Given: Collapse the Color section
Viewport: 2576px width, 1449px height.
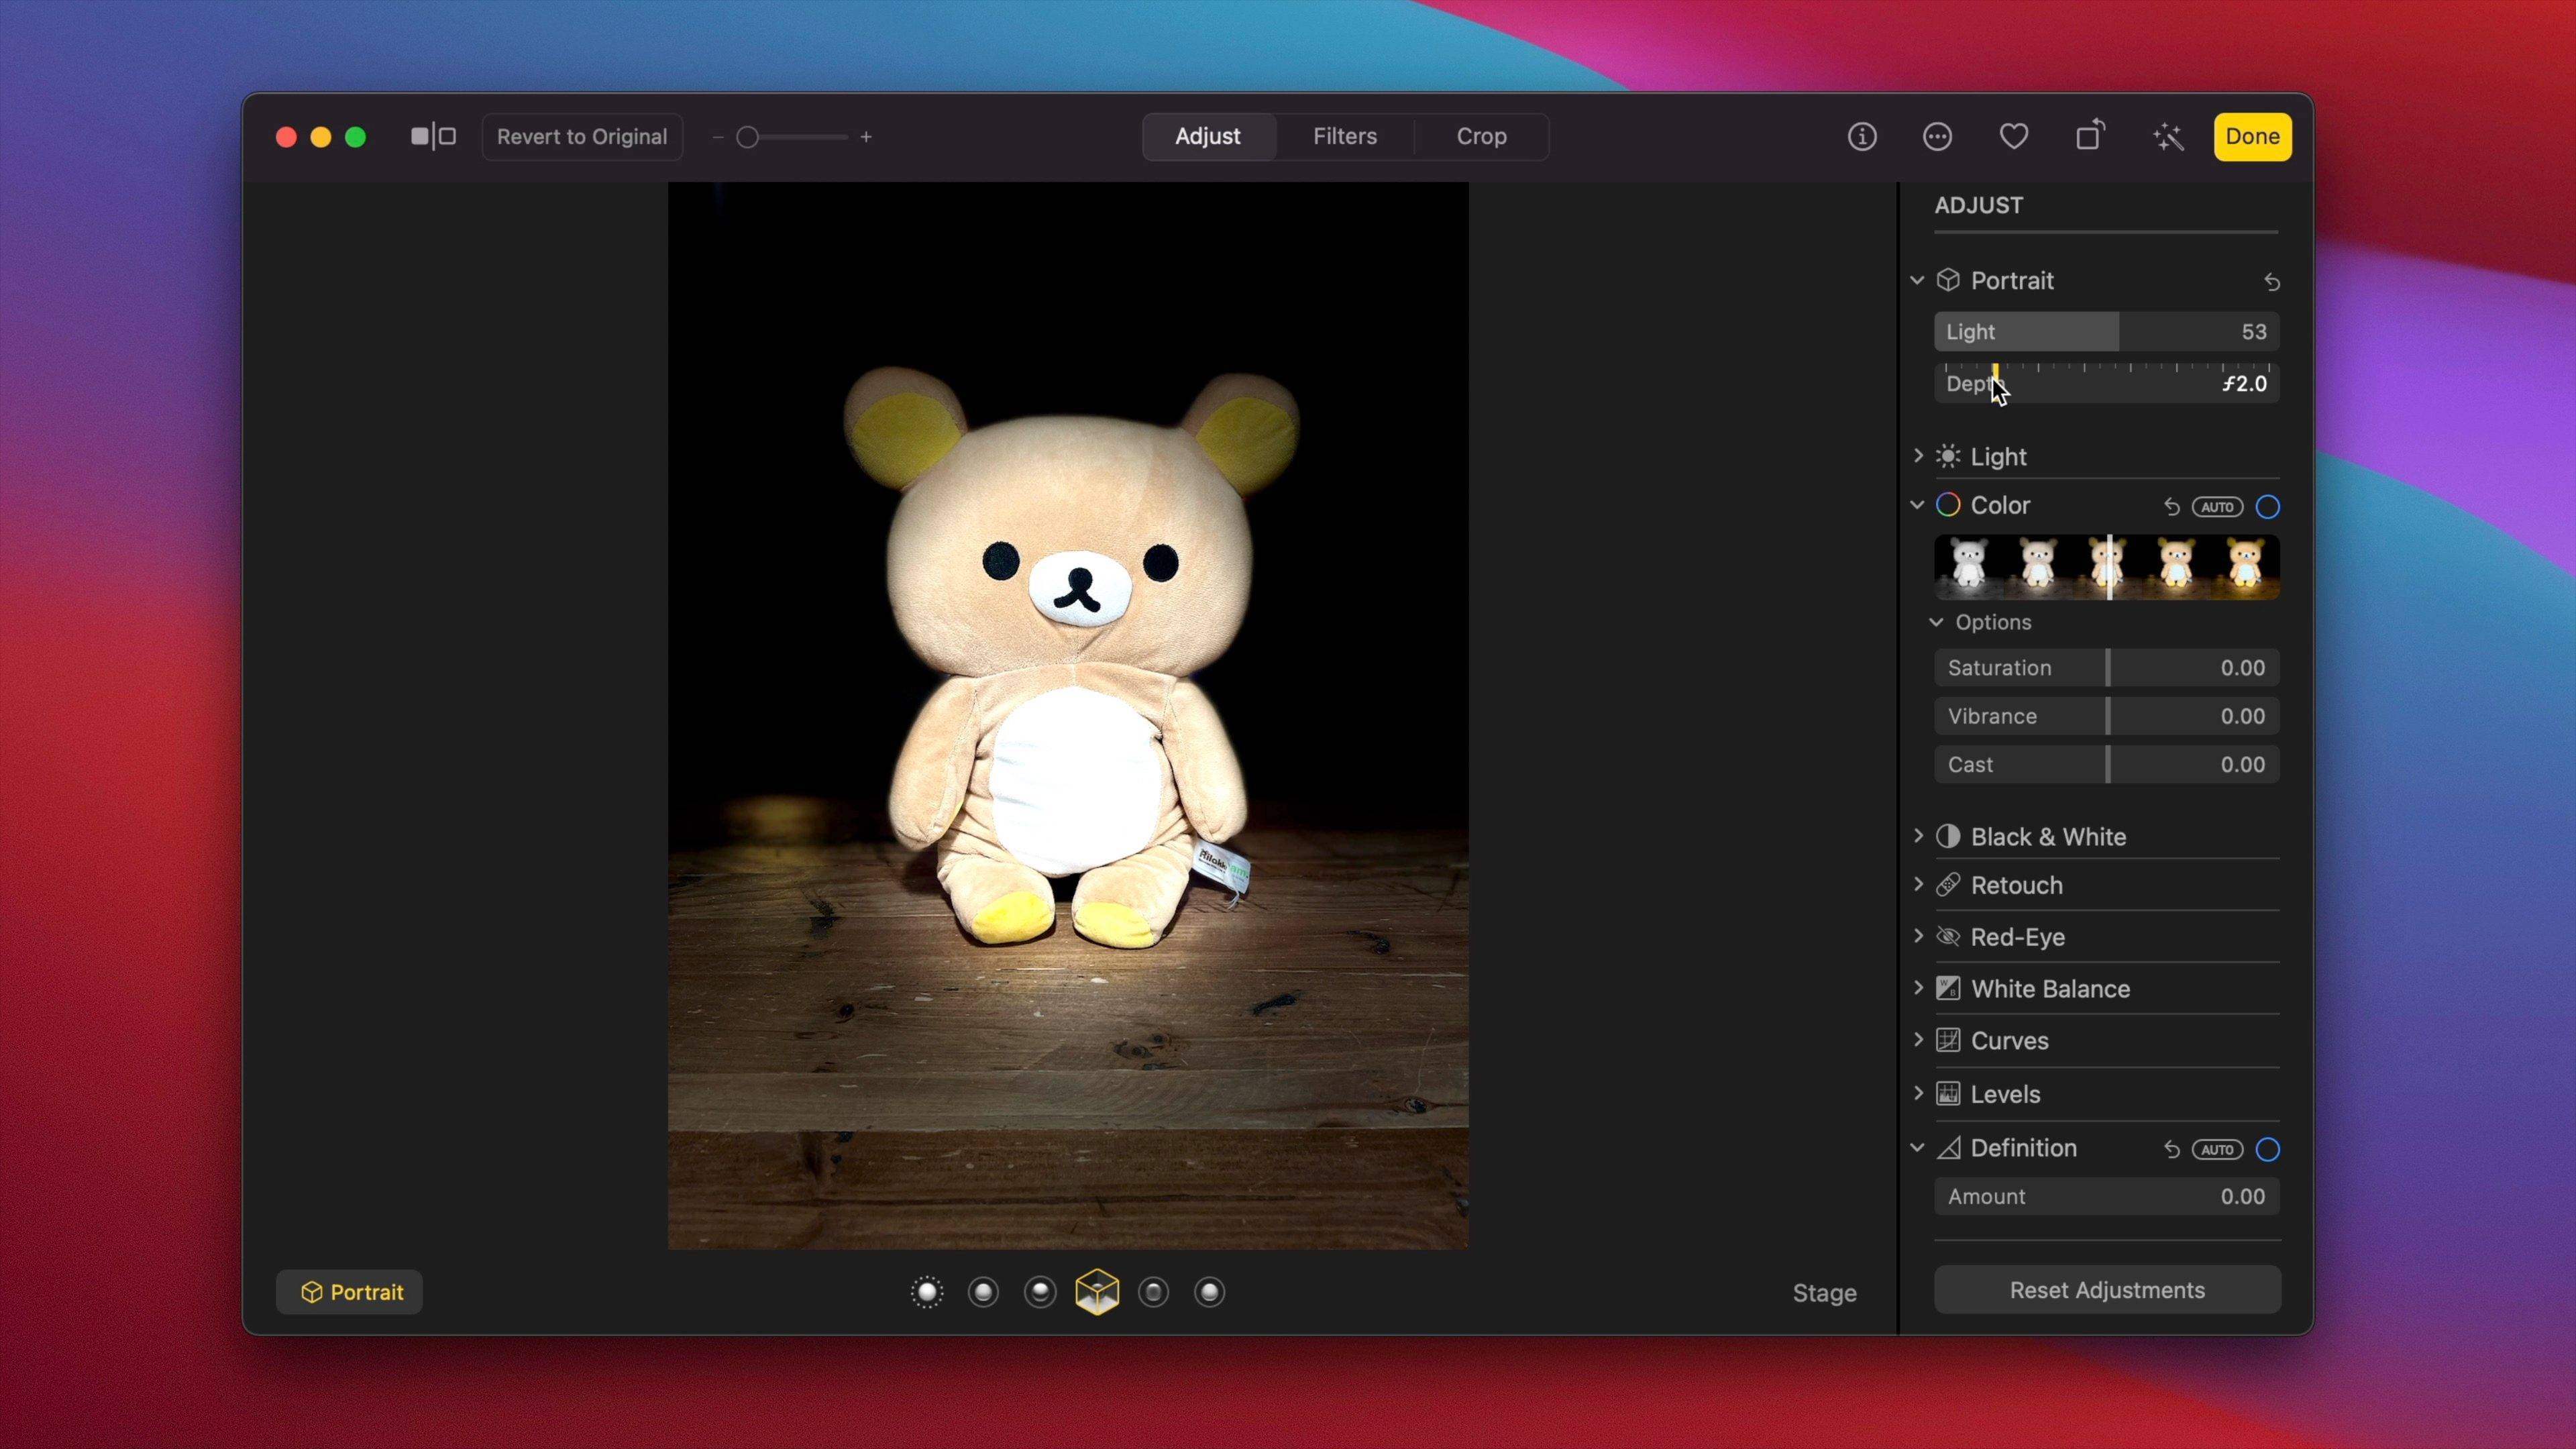Looking at the screenshot, I should click(x=1917, y=505).
